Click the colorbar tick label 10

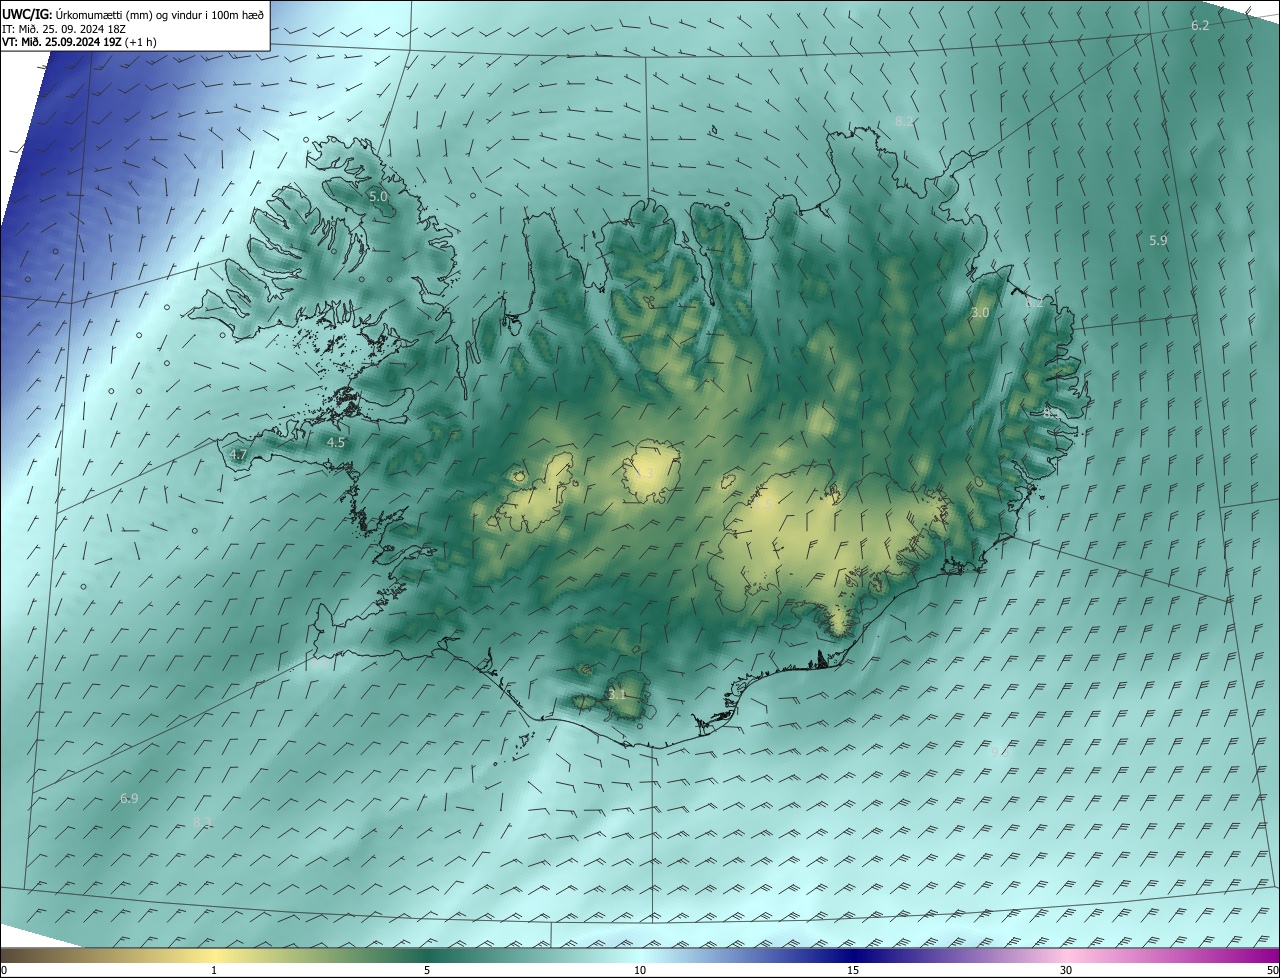(640, 970)
